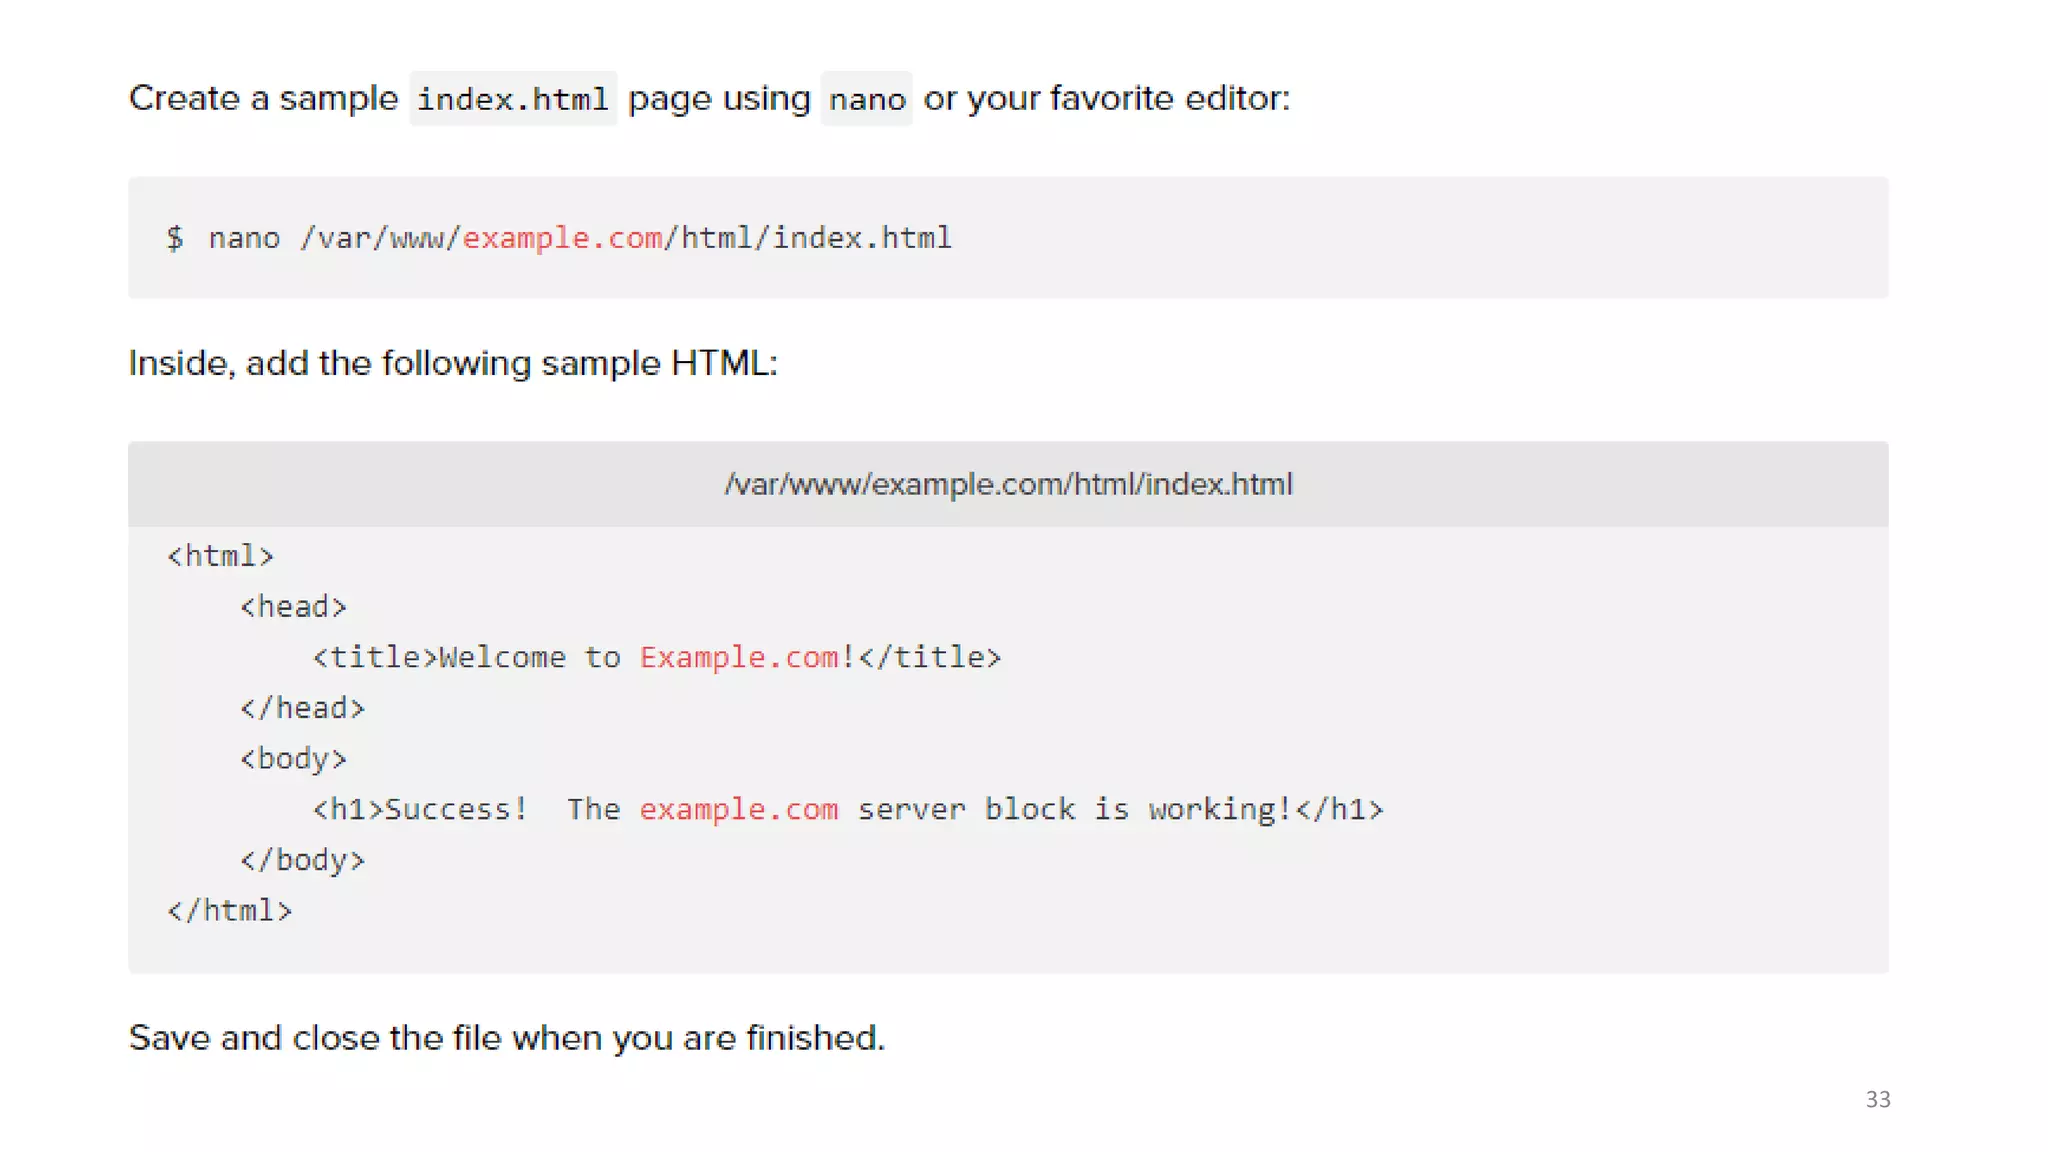Click red example.com in h1 line
Screen dimensions: 2048x1152
739,809
